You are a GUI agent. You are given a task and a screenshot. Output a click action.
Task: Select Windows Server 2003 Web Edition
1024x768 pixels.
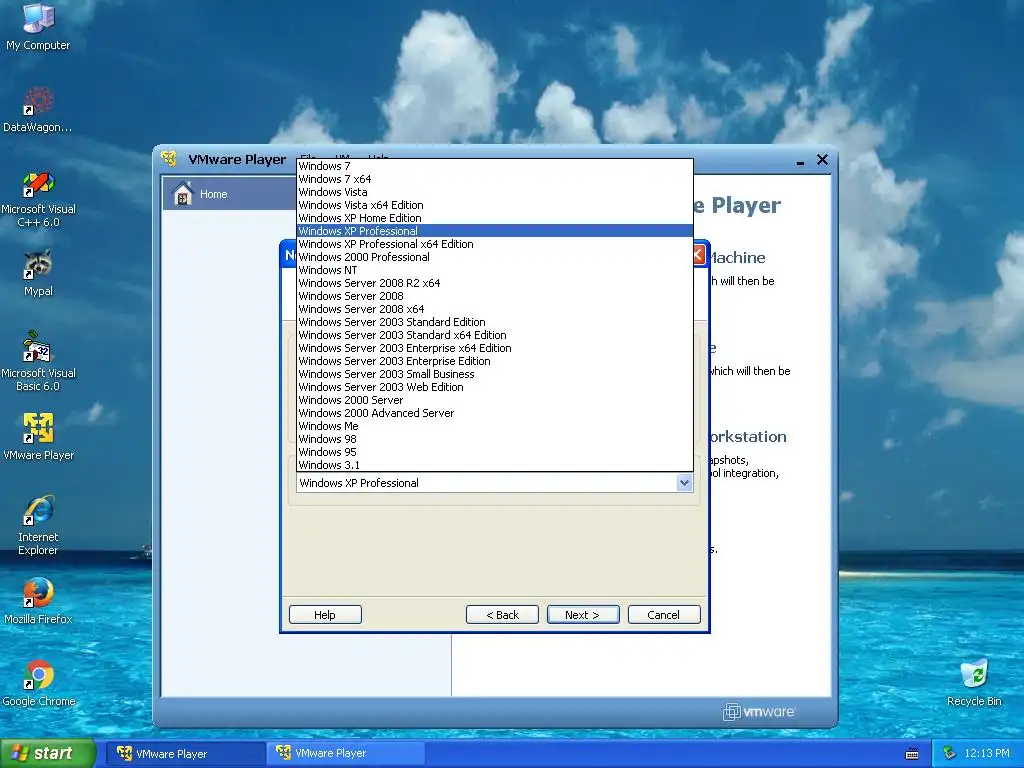[x=494, y=387]
